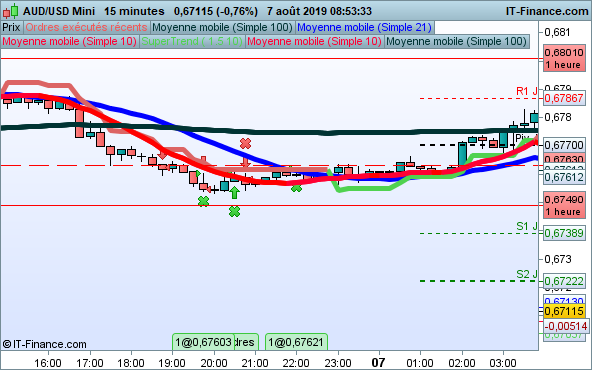
Task: Click the green cross below the 0,67490 line
Action: [x=234, y=211]
